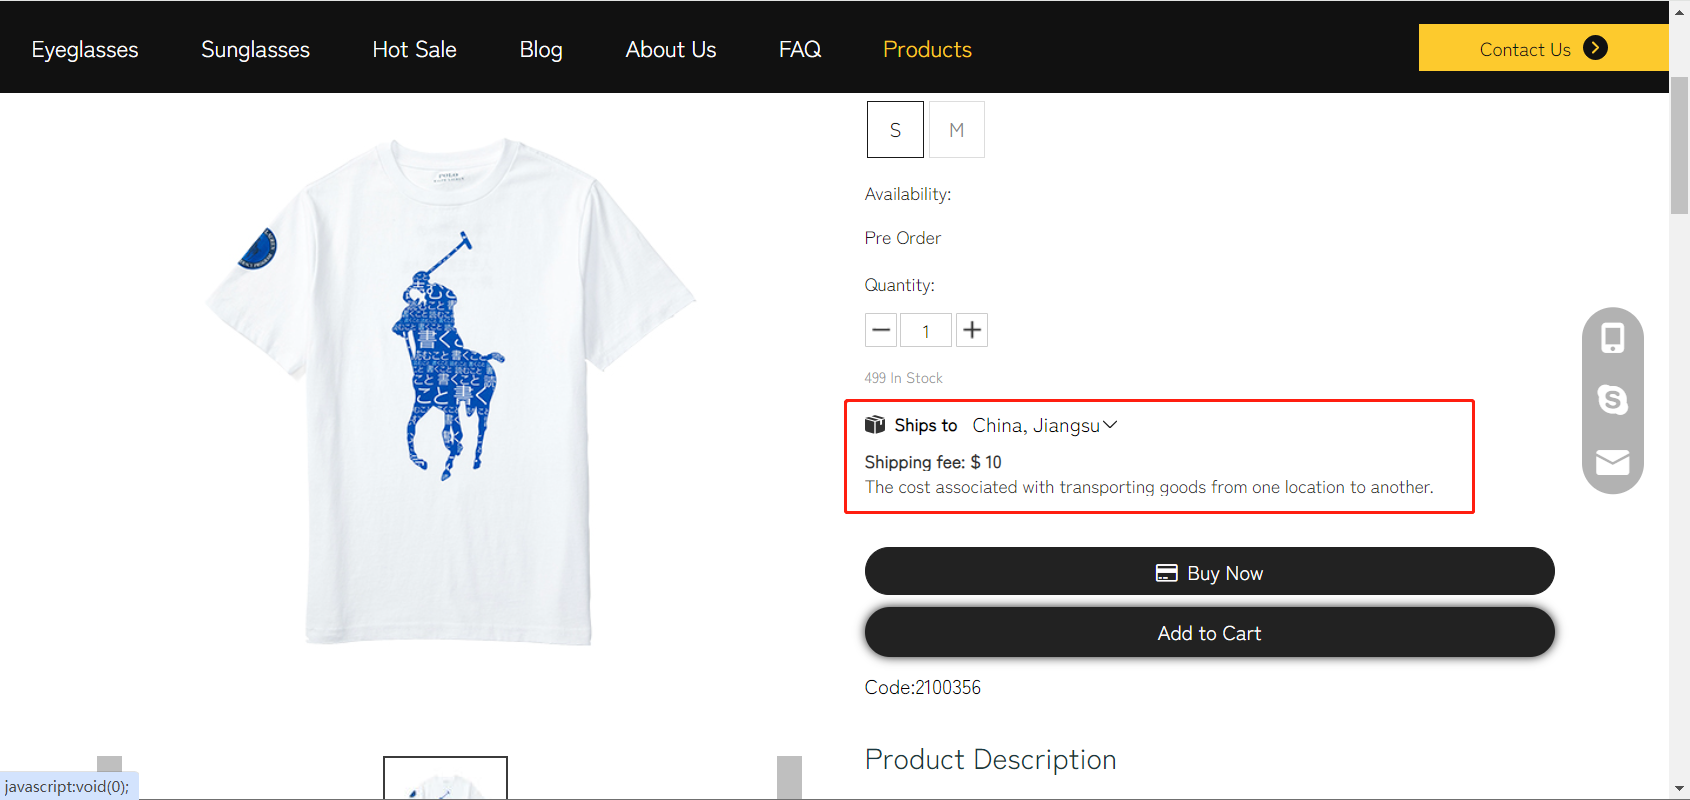
Task: Increase quantity with plus button
Action: (x=972, y=330)
